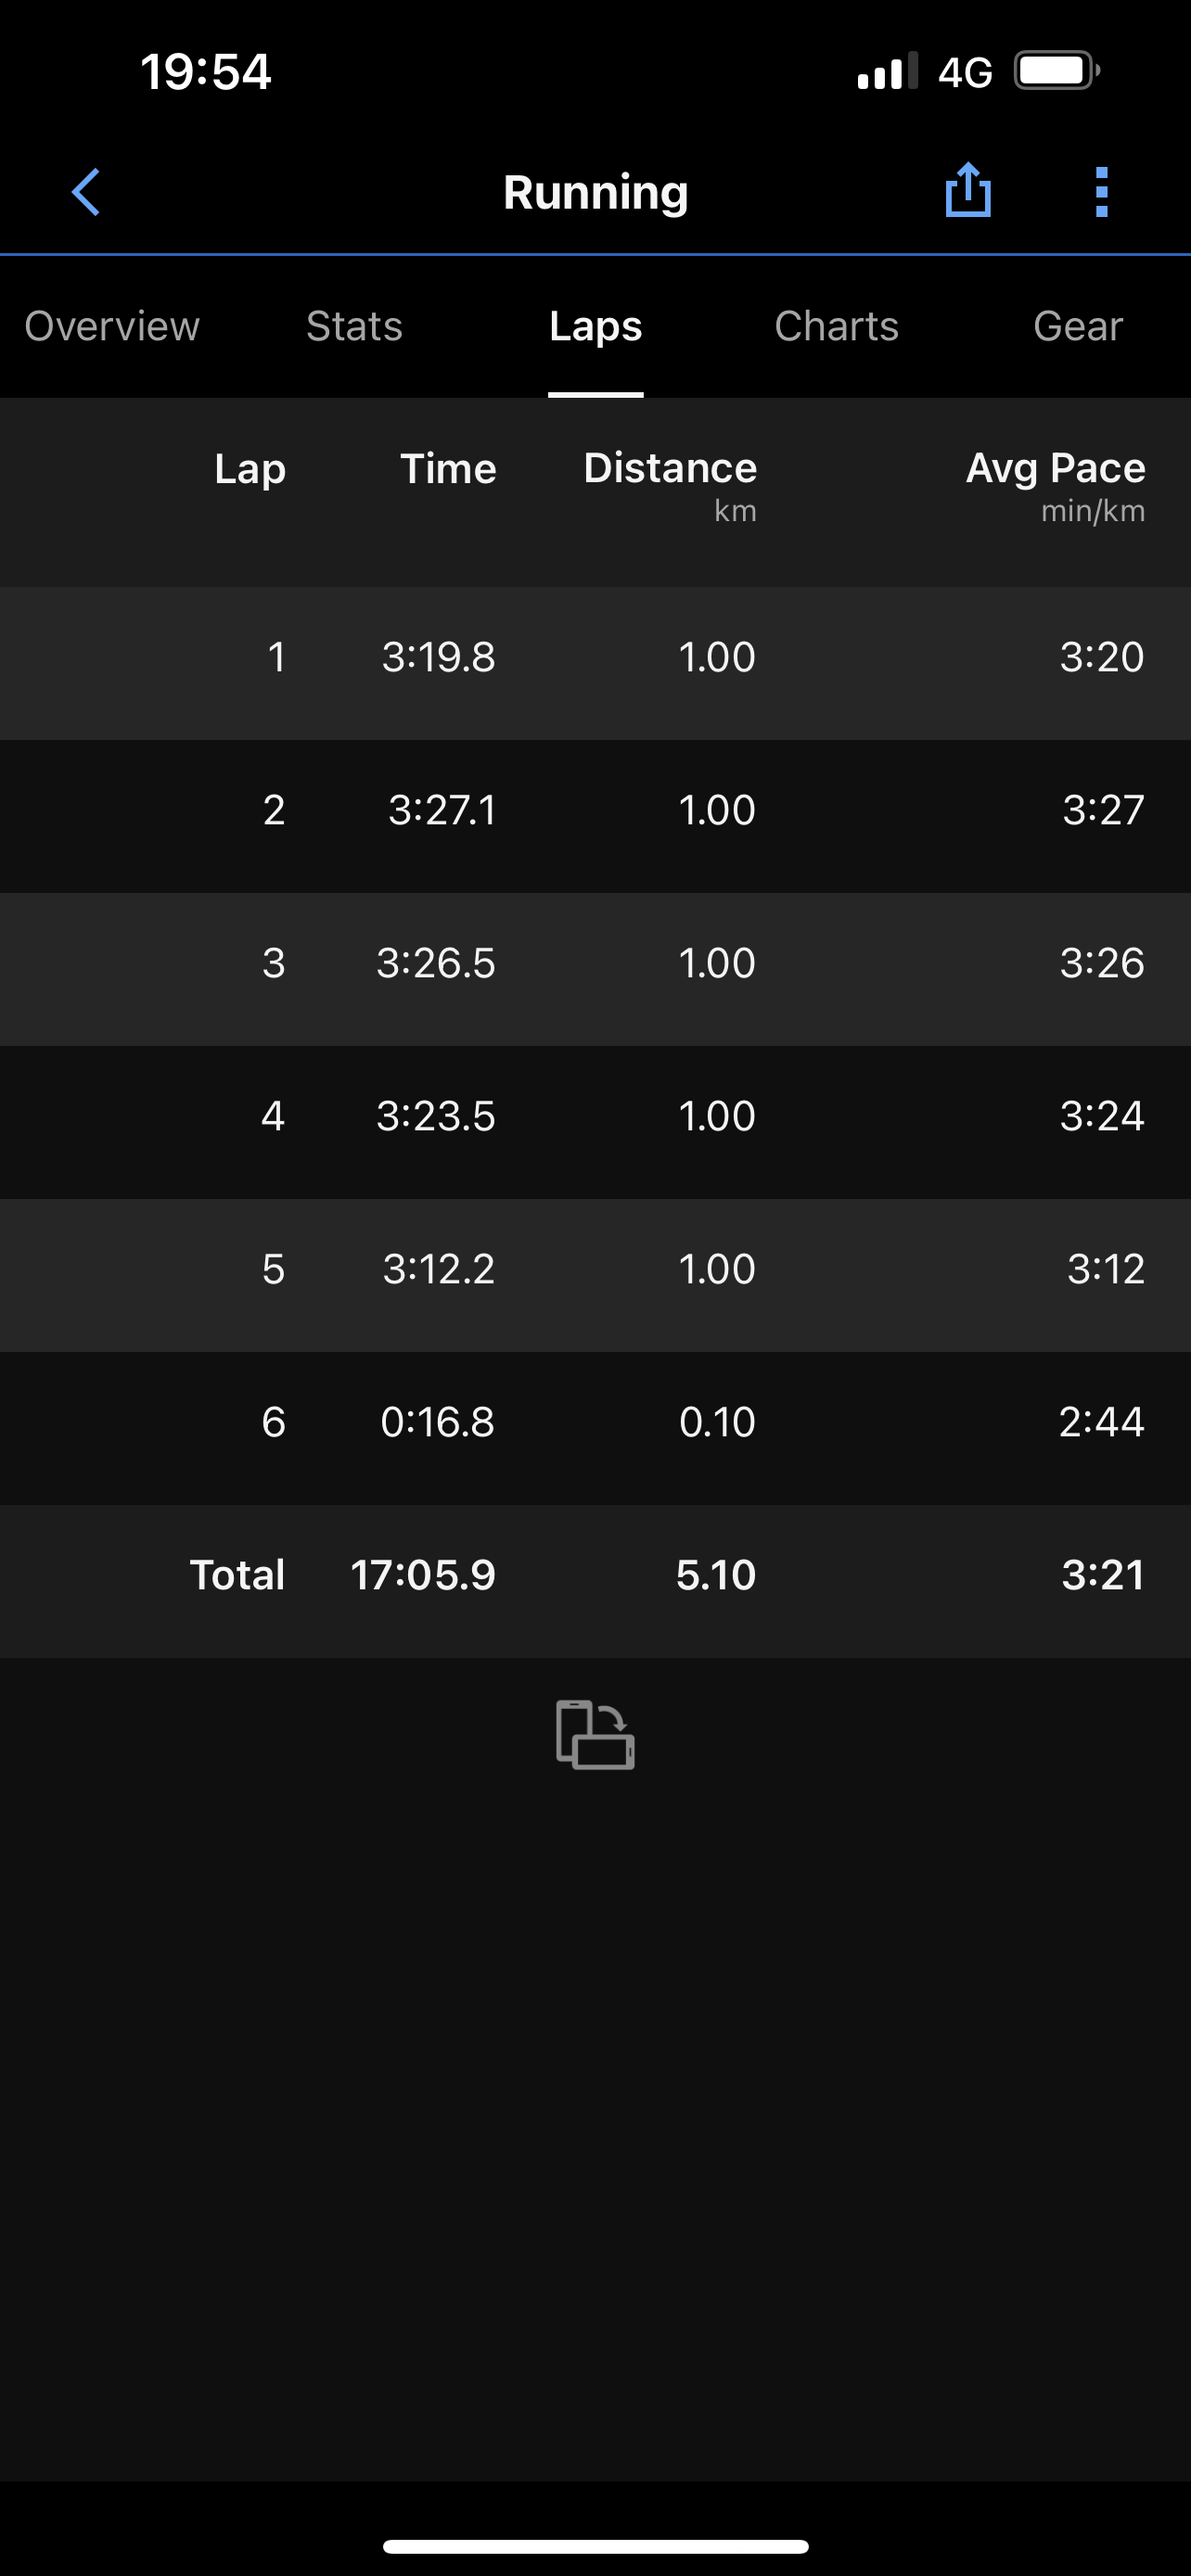
Task: Select lap 6 row with 0:16.8
Action: click(595, 1423)
